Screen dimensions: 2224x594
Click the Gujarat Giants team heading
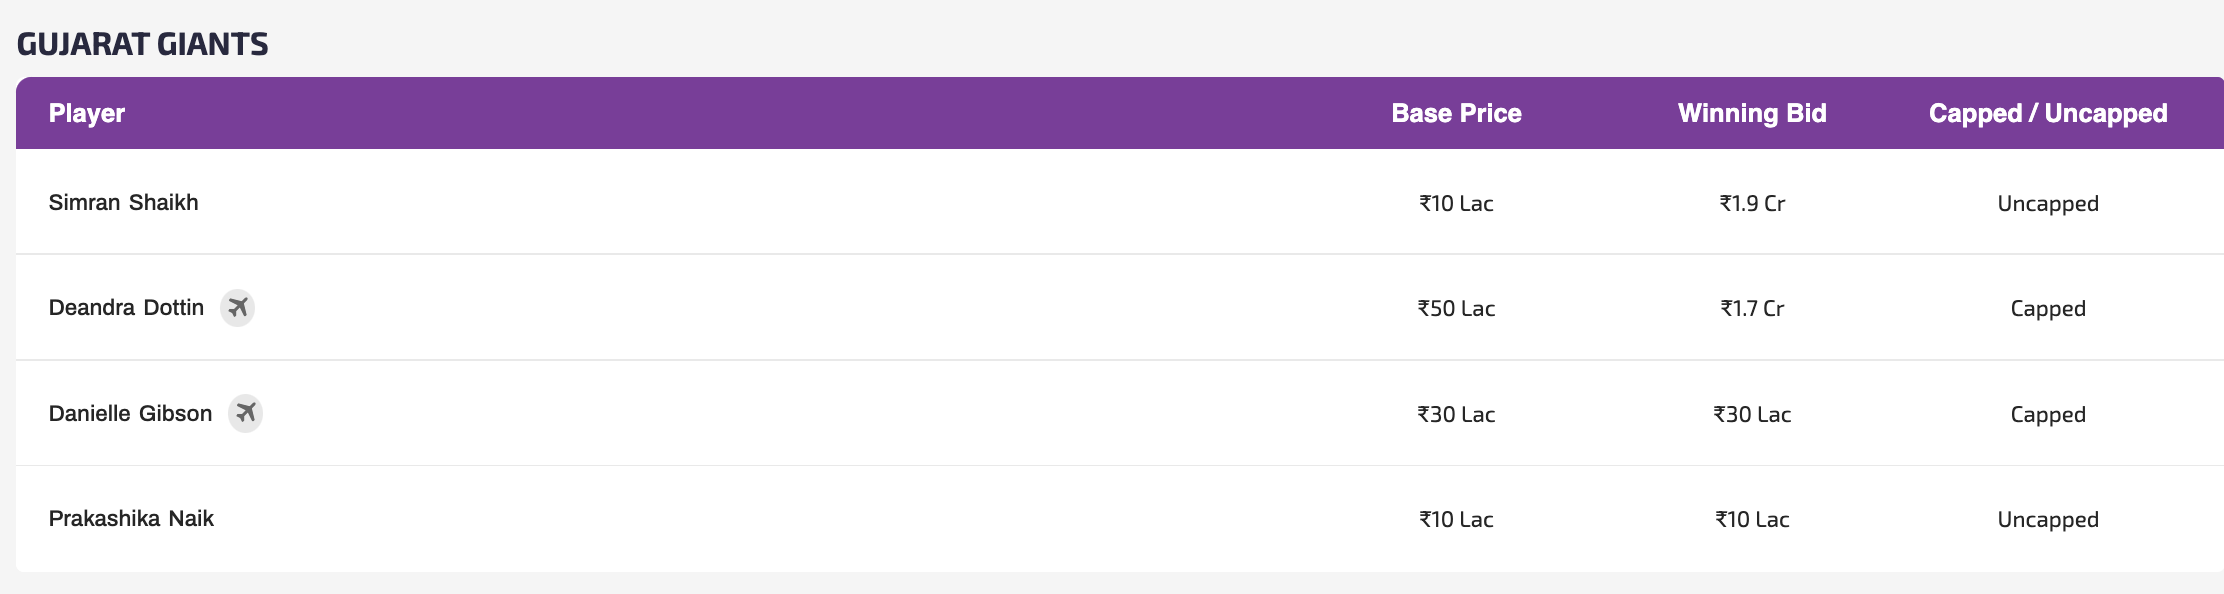coord(143,44)
